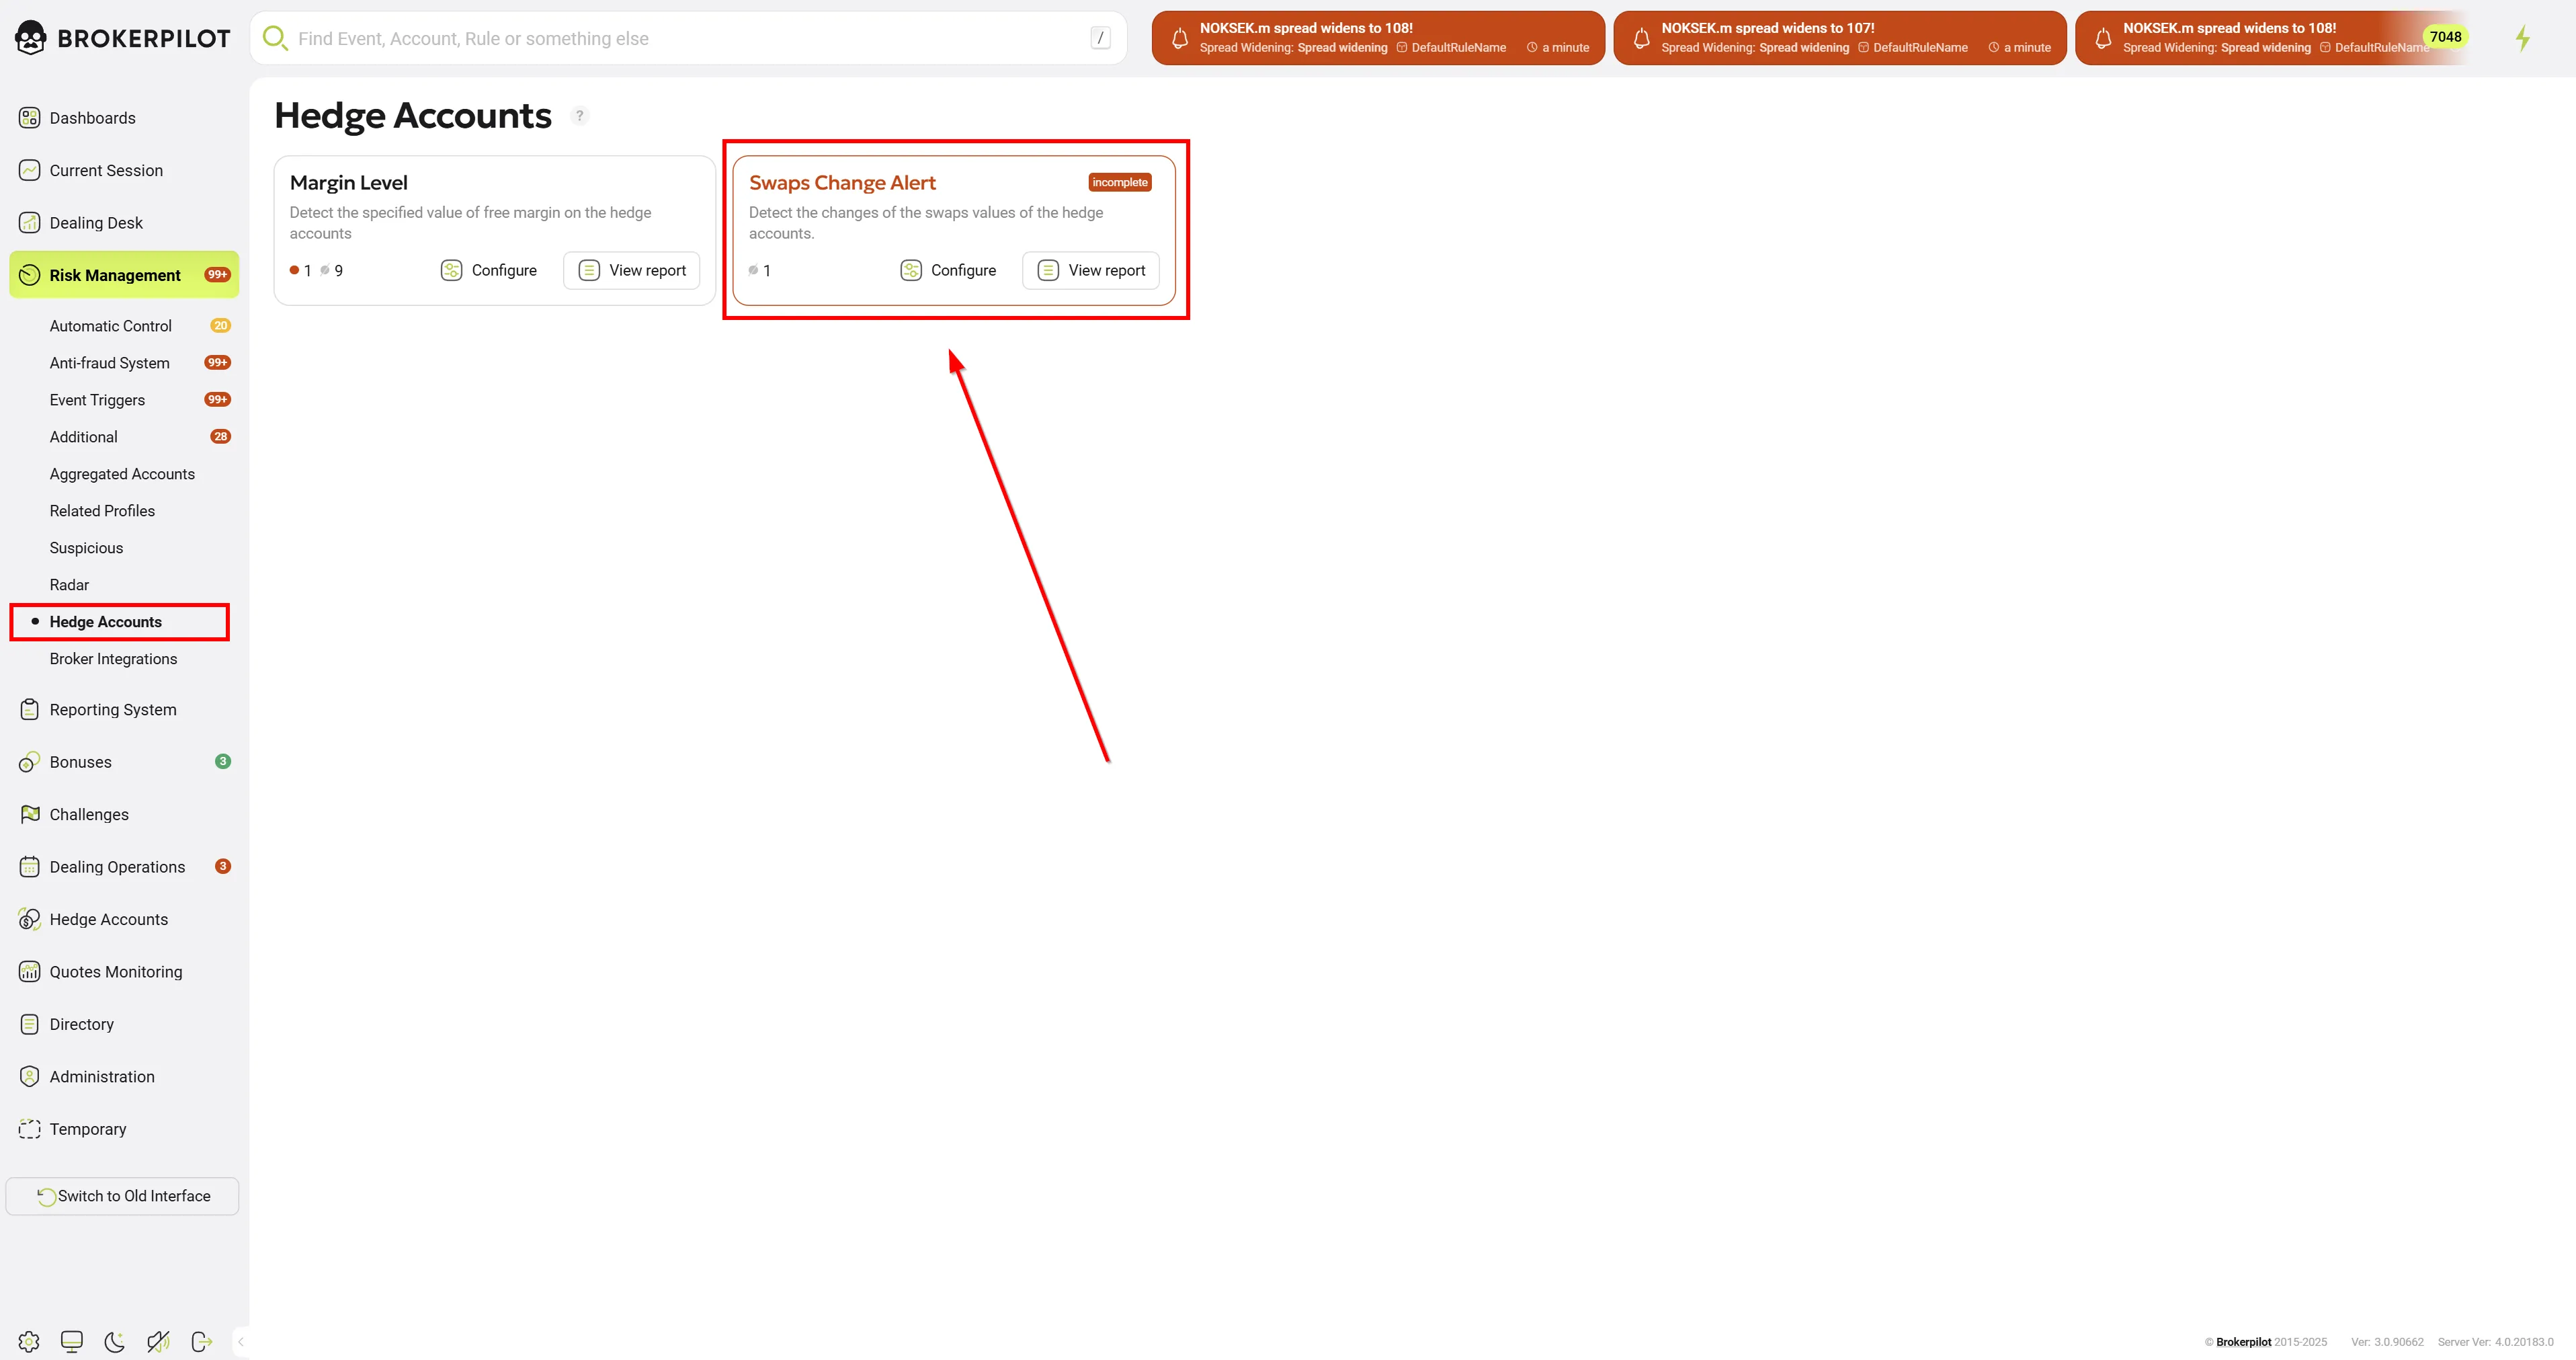
Task: Open the NOKSEK.m spread widens to 107 notification
Action: [1839, 38]
